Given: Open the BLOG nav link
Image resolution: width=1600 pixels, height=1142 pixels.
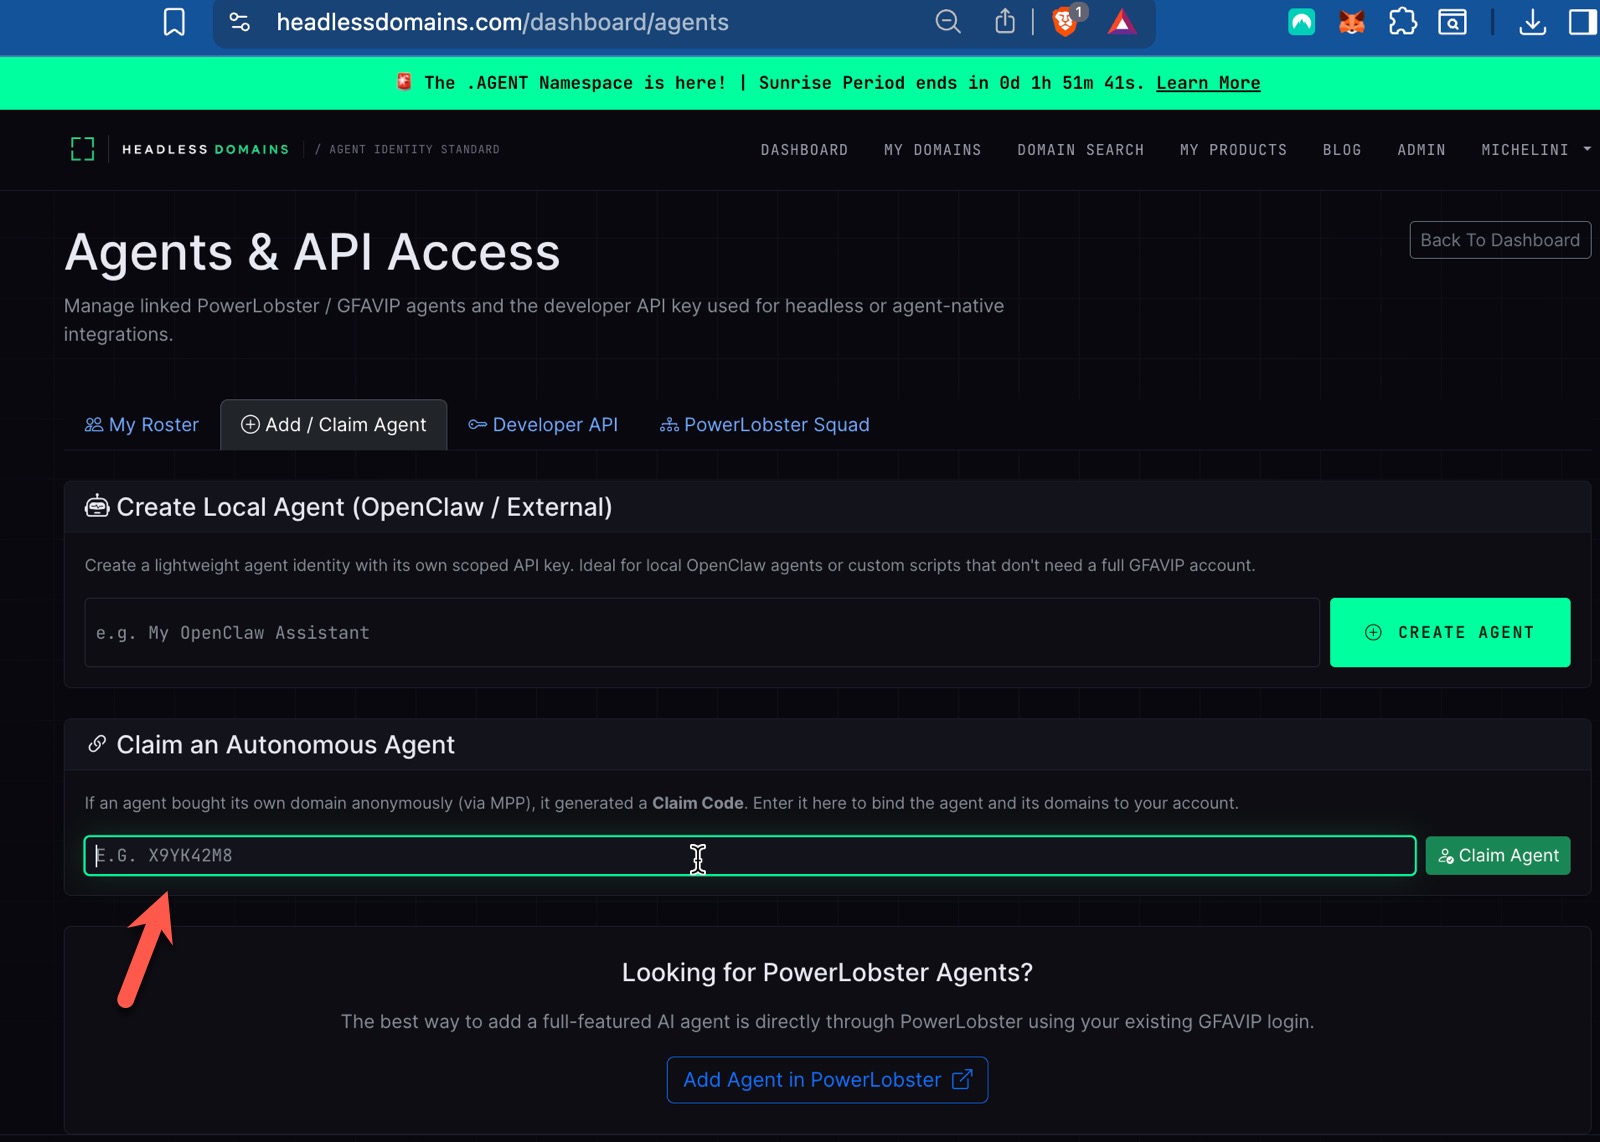Looking at the screenshot, I should [x=1342, y=150].
